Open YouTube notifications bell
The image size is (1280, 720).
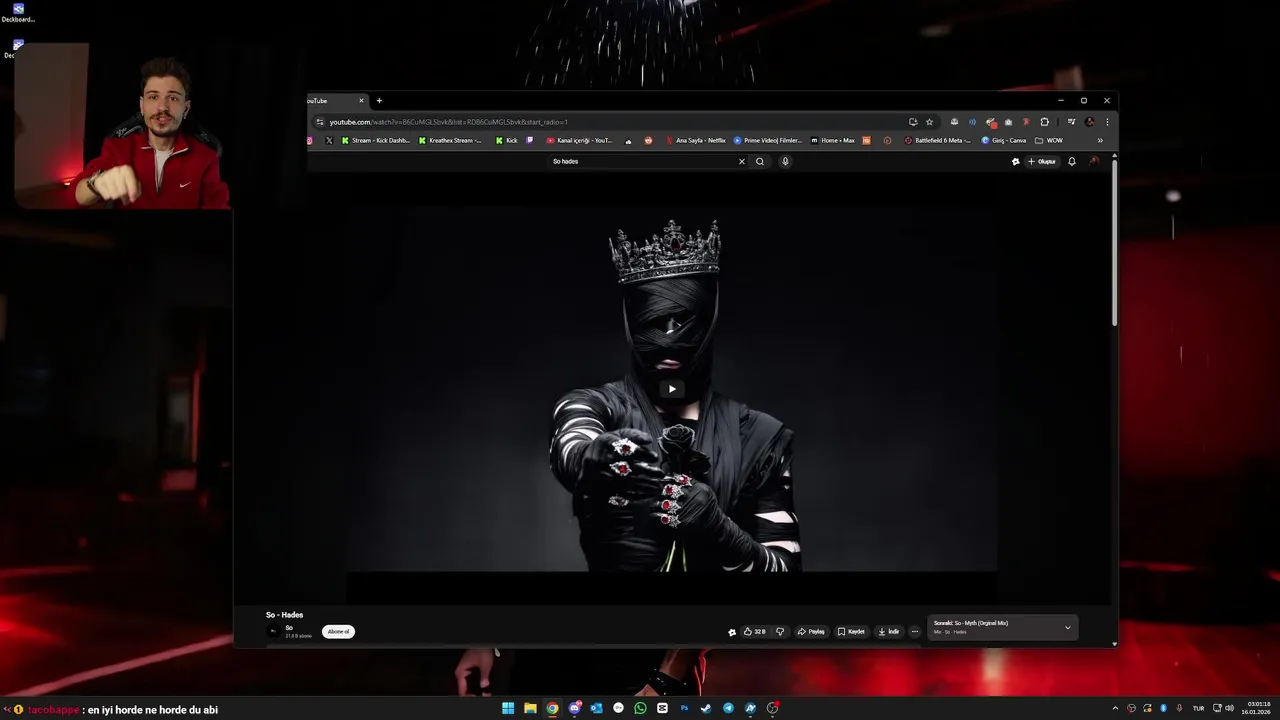pos(1072,161)
